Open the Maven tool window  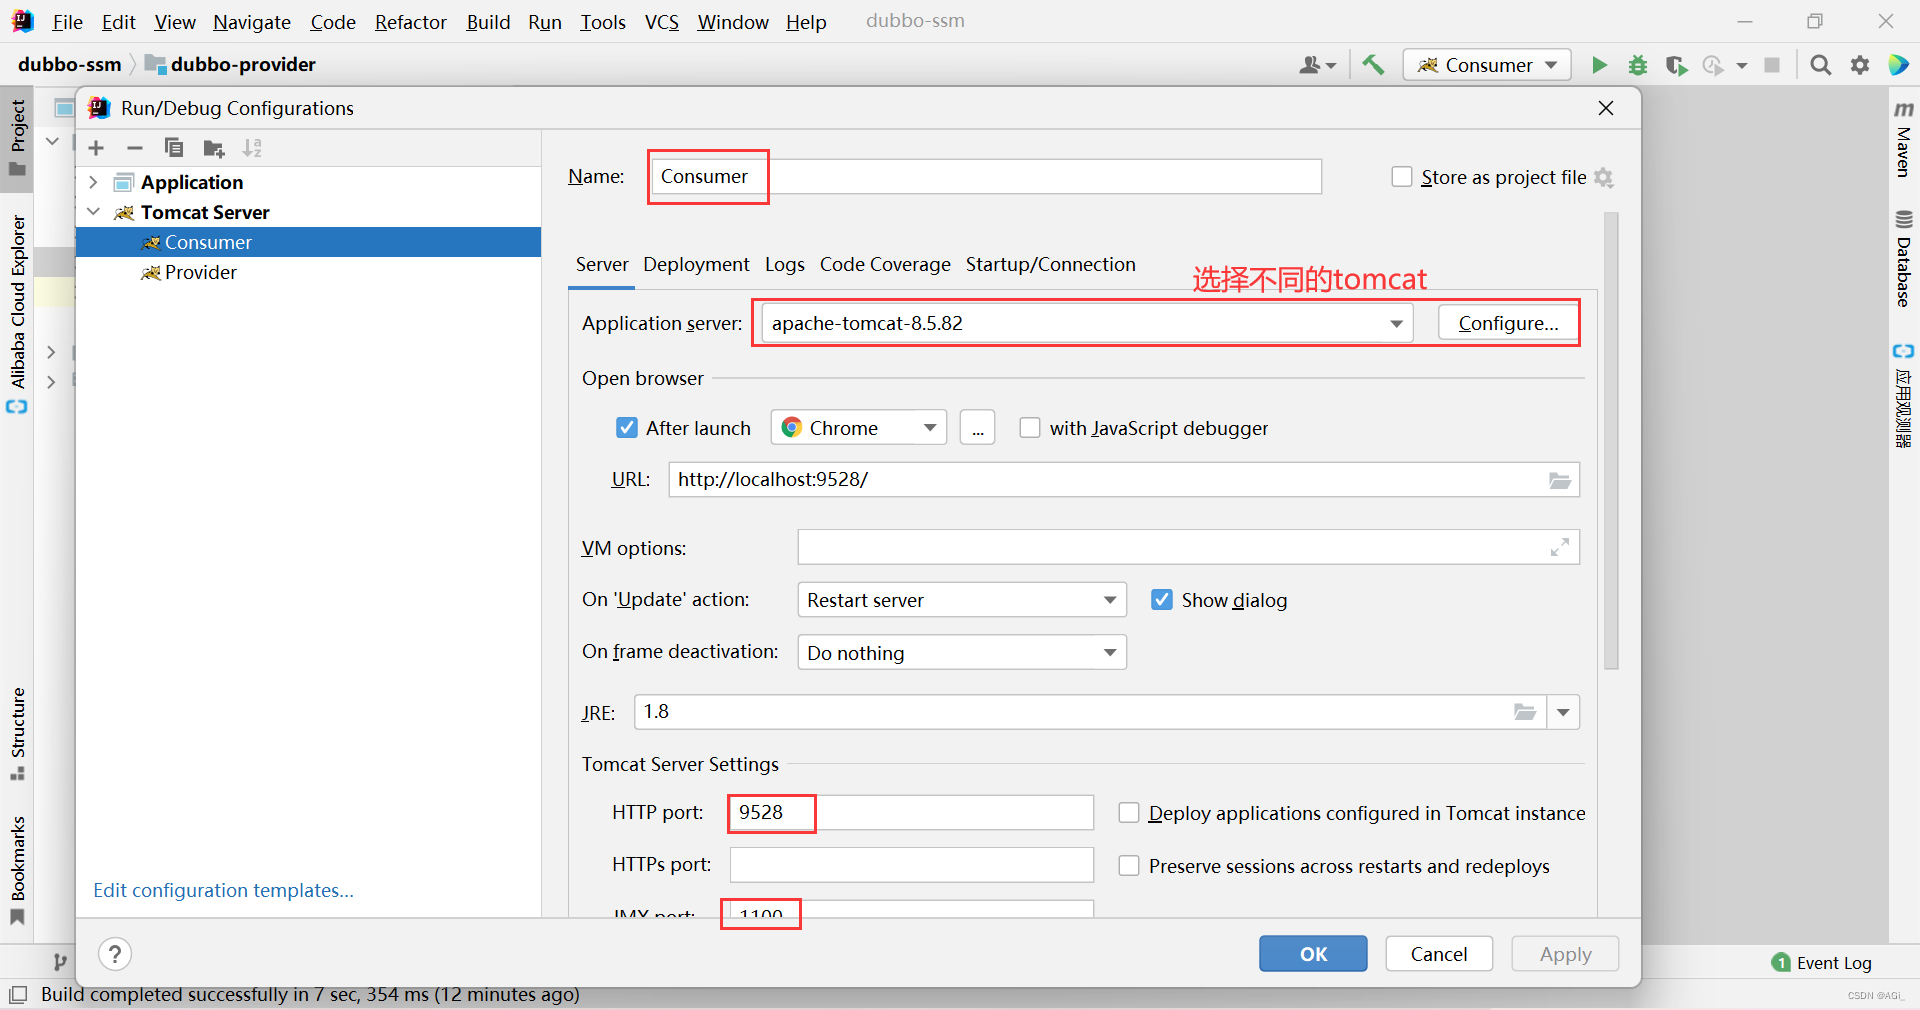(1904, 150)
